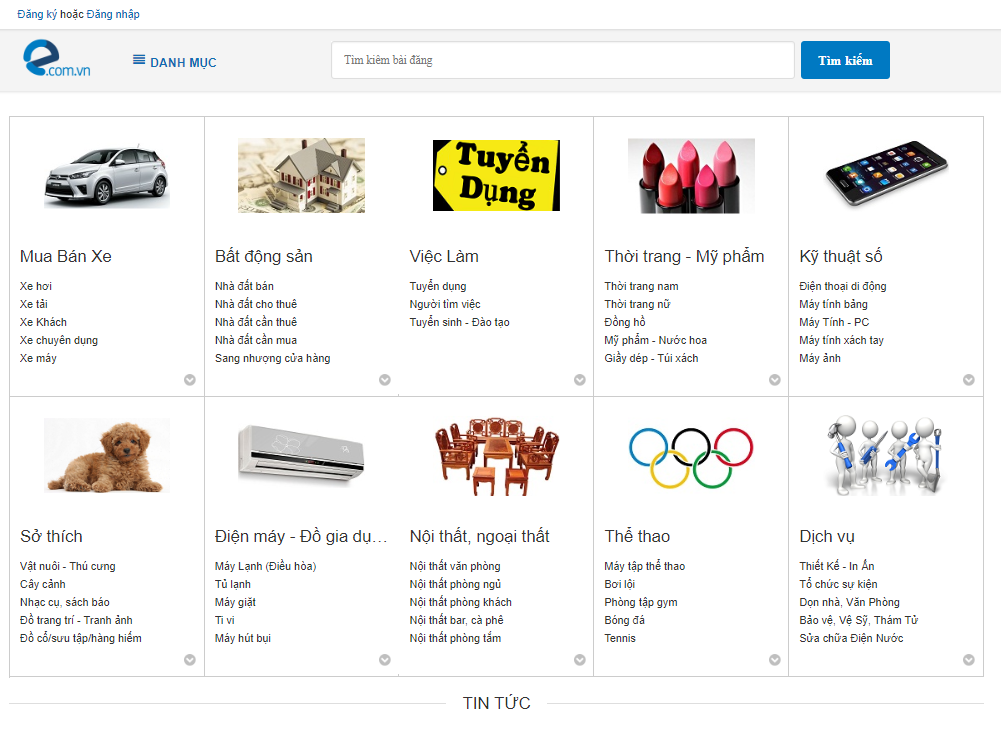Focus the Tìm kiếm bài đăng search field
The width and height of the screenshot is (1001, 739).
click(562, 60)
